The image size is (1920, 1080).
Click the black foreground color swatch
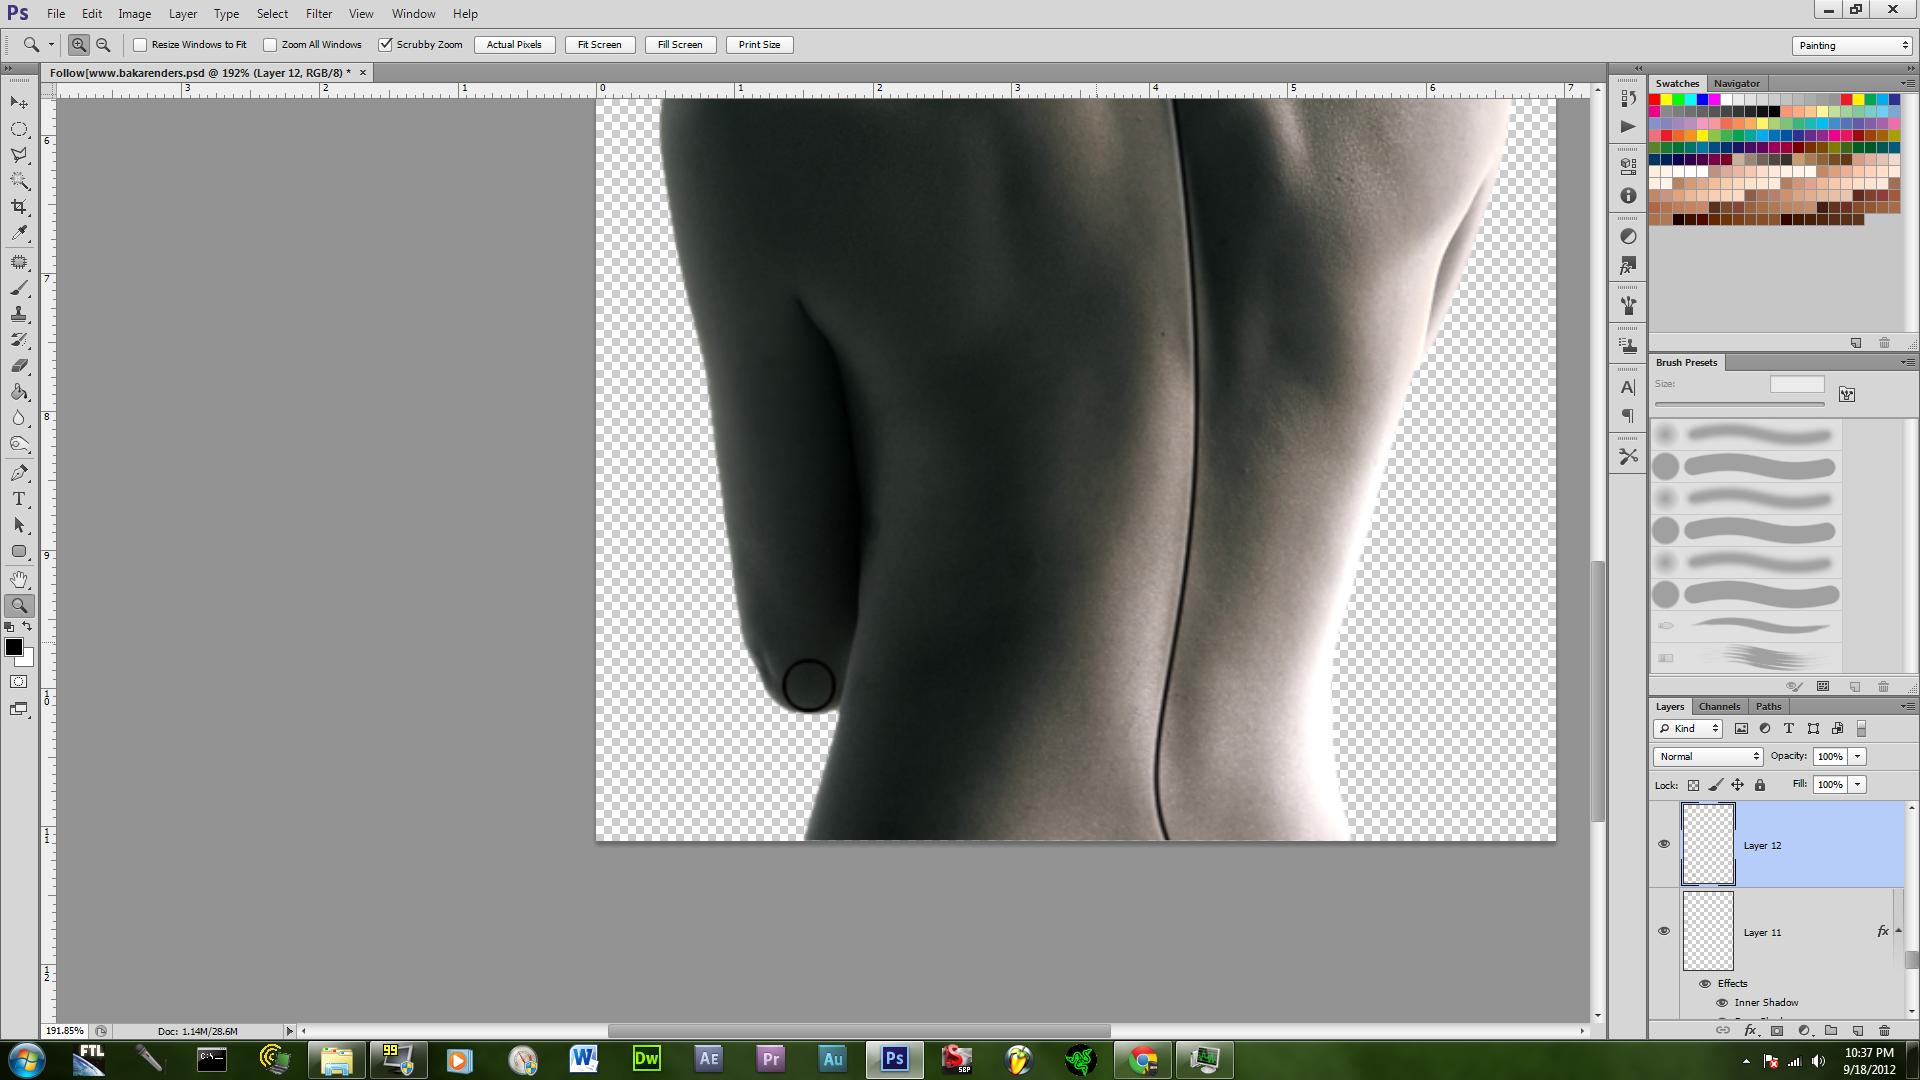coord(13,647)
